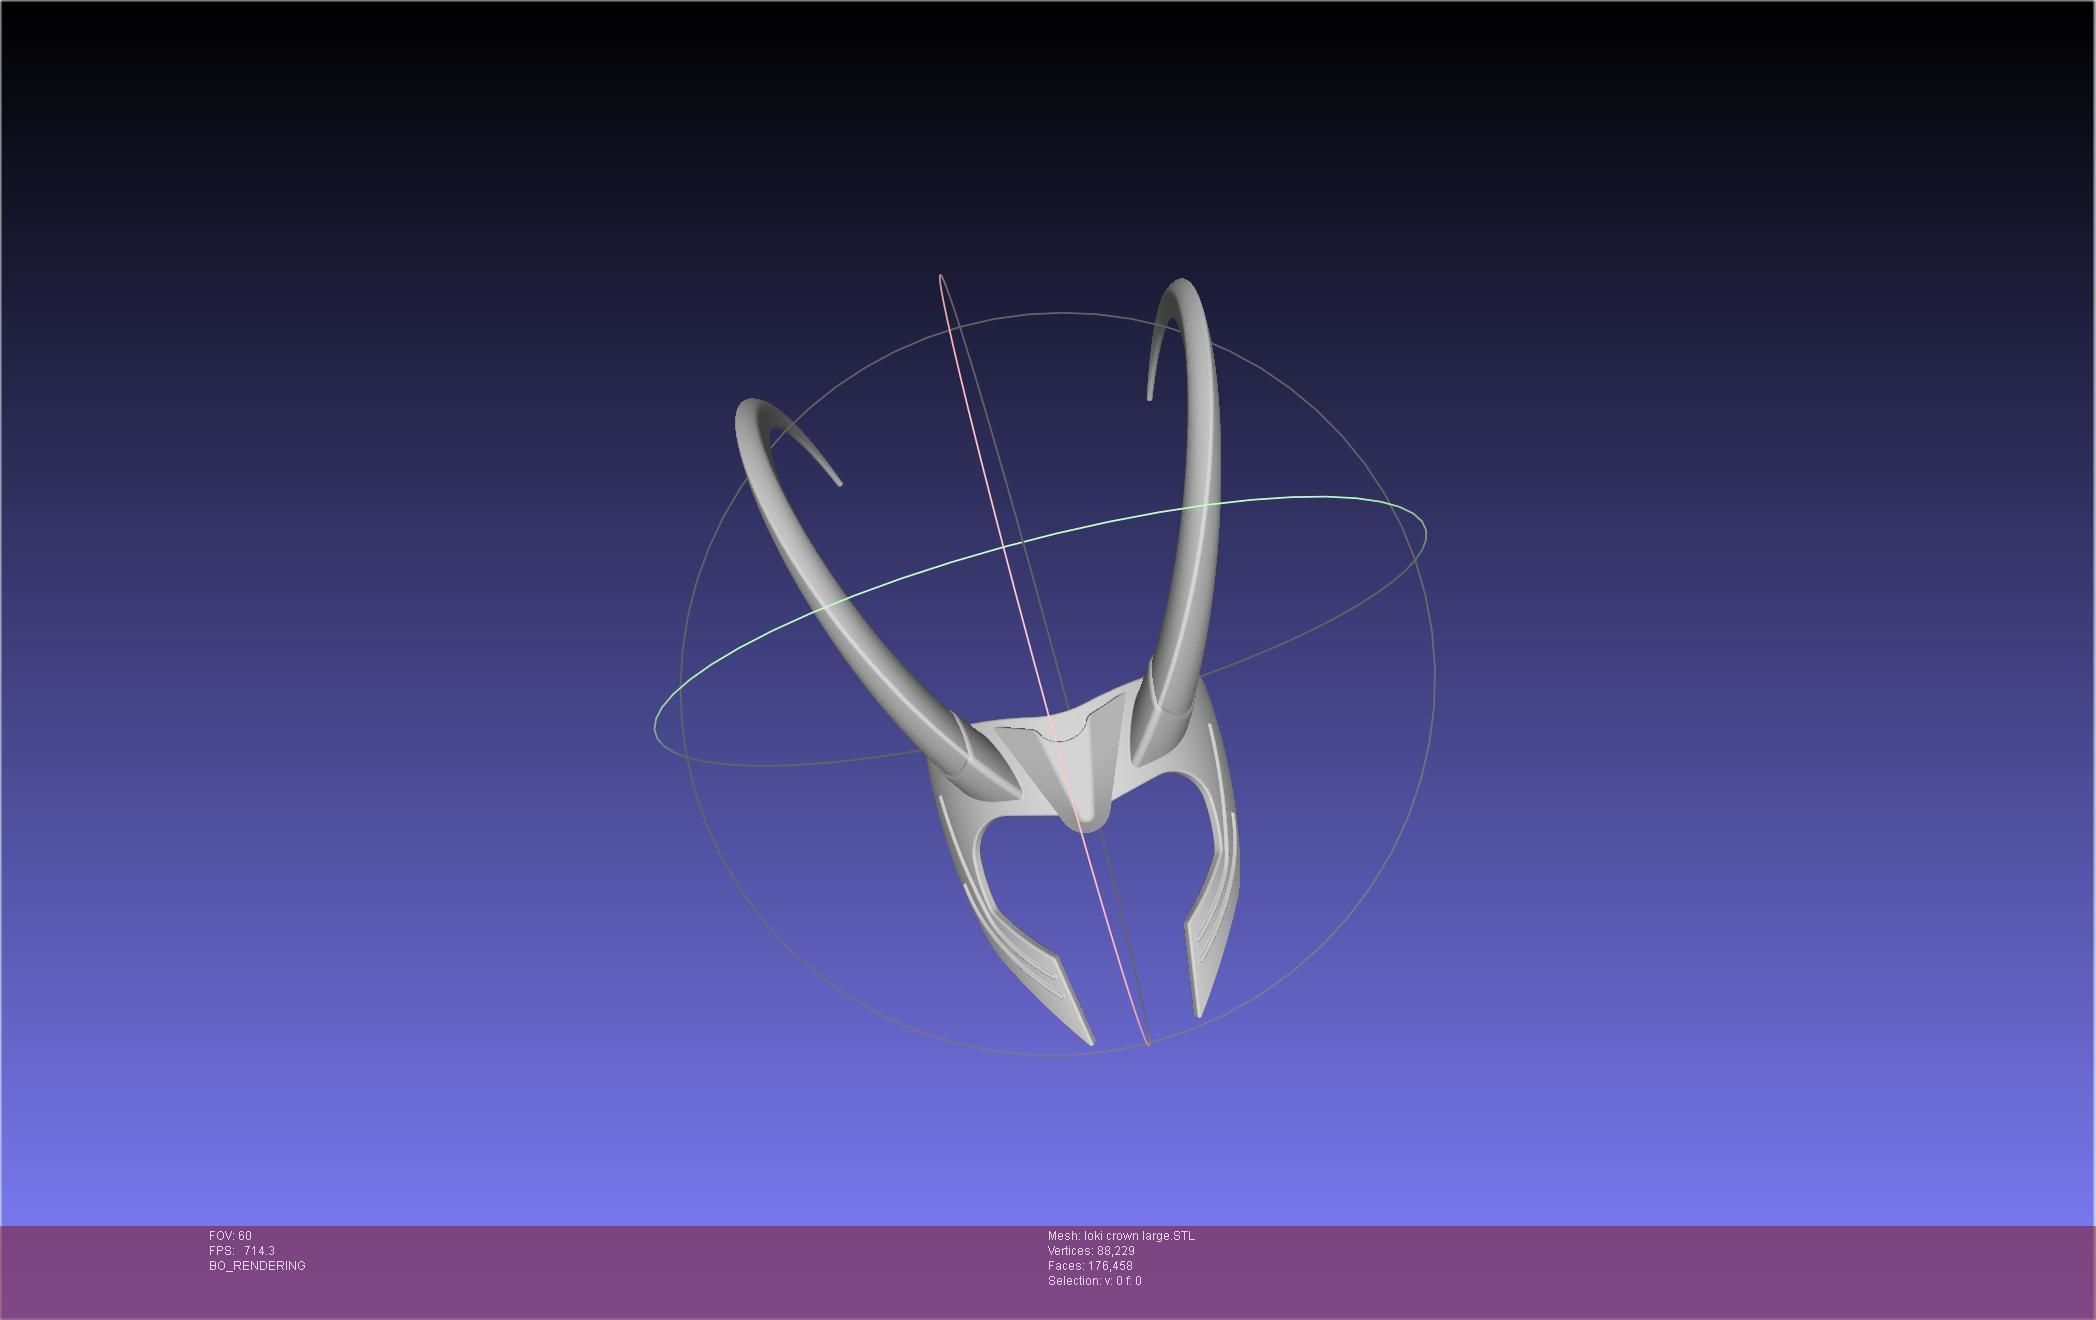Screen dimensions: 2096x1320
Task: Click the FPS: 714.3 readout
Action: click(242, 1251)
